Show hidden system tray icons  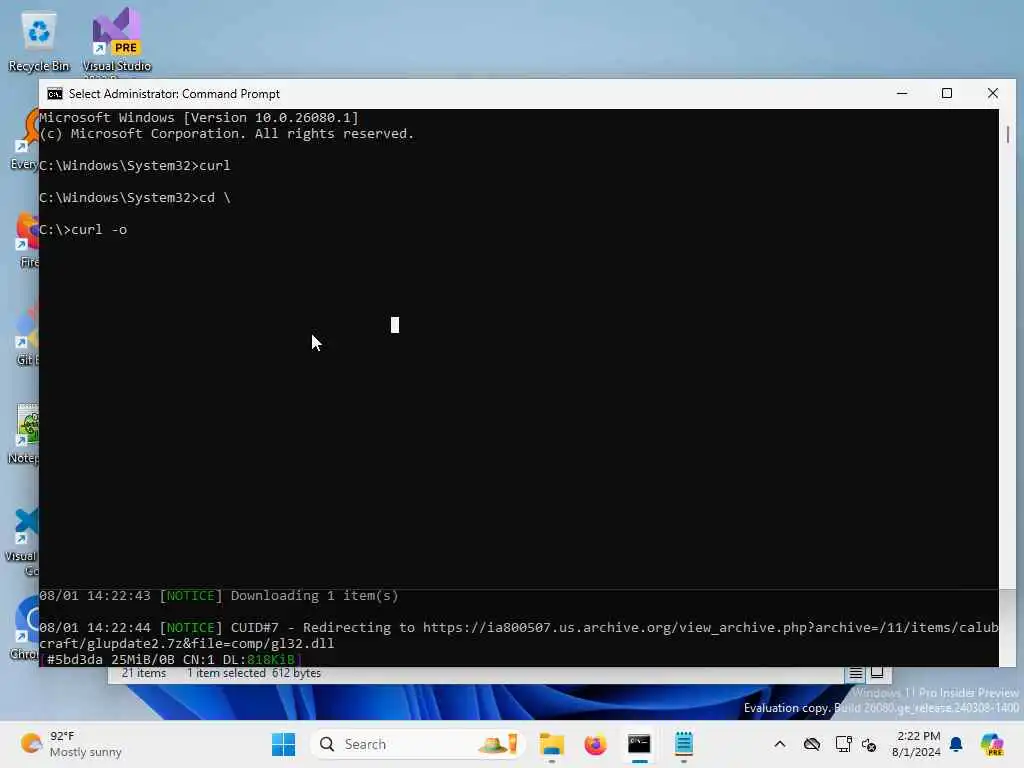(780, 744)
